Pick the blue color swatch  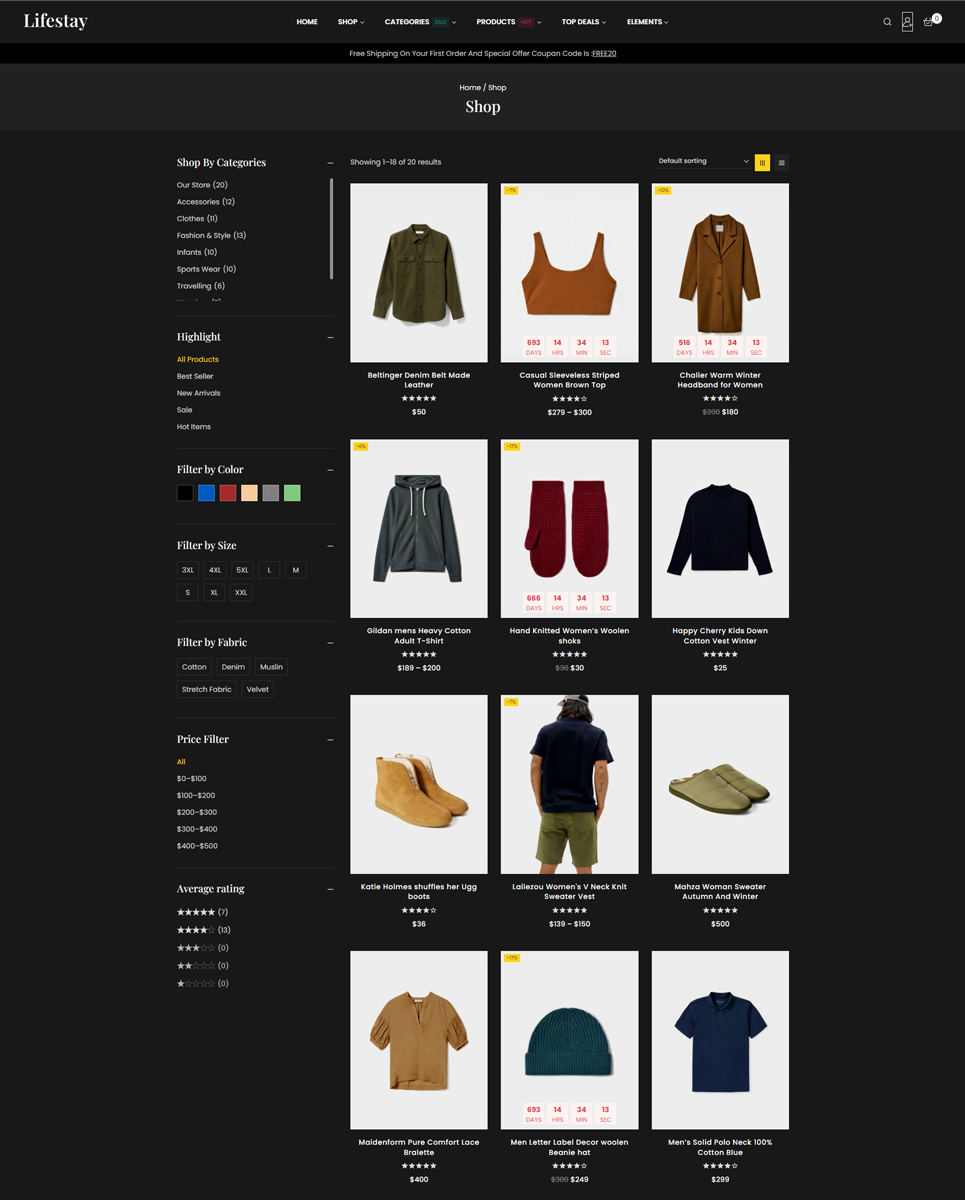click(x=206, y=493)
